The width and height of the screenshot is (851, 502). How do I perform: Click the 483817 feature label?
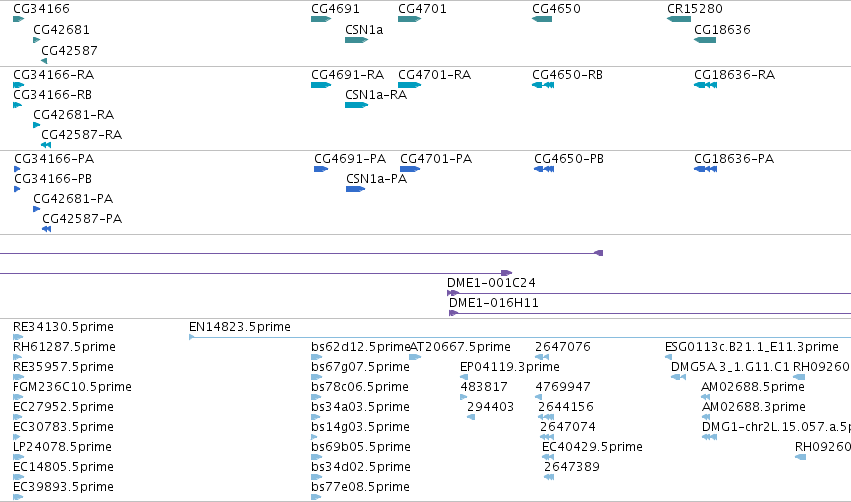click(x=484, y=387)
